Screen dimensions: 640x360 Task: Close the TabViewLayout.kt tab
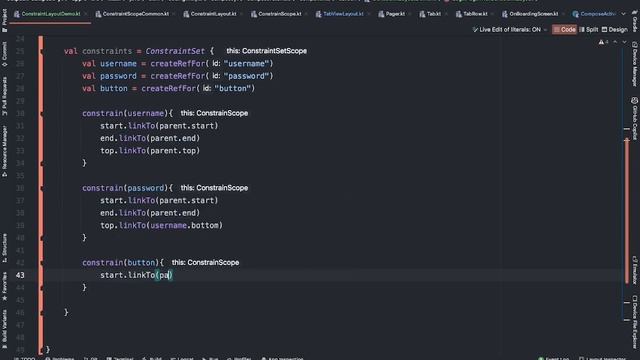coord(368,14)
